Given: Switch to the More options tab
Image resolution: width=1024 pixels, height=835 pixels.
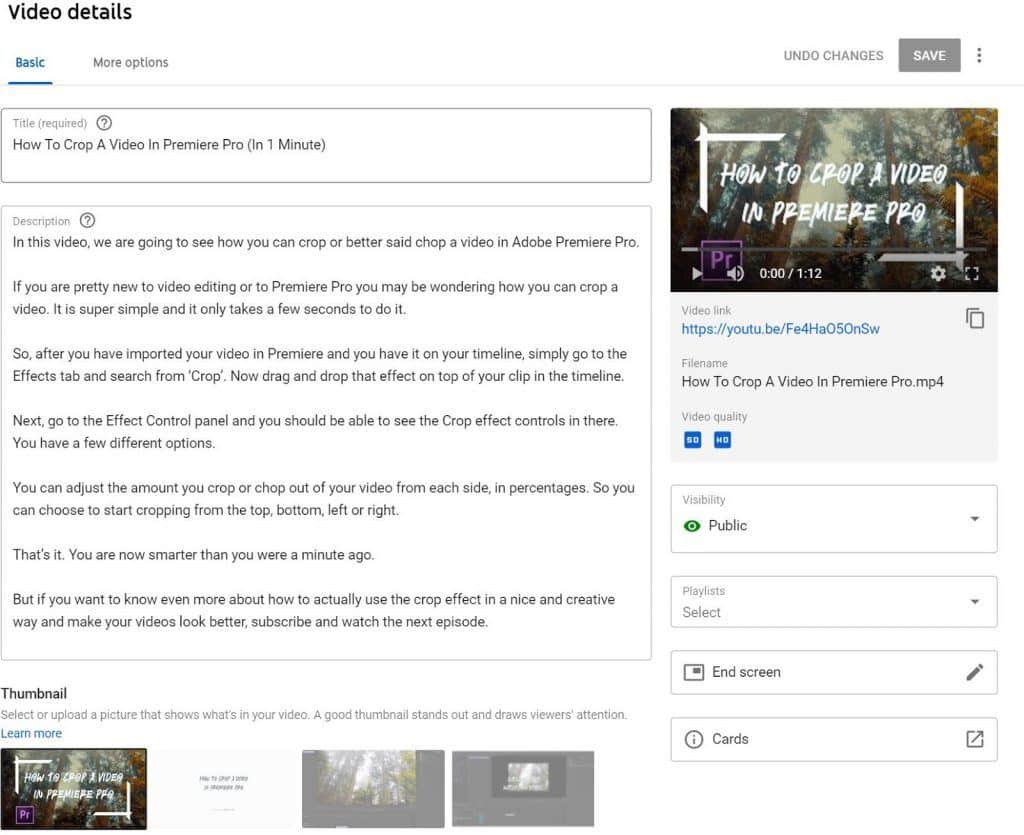Looking at the screenshot, I should 131,63.
